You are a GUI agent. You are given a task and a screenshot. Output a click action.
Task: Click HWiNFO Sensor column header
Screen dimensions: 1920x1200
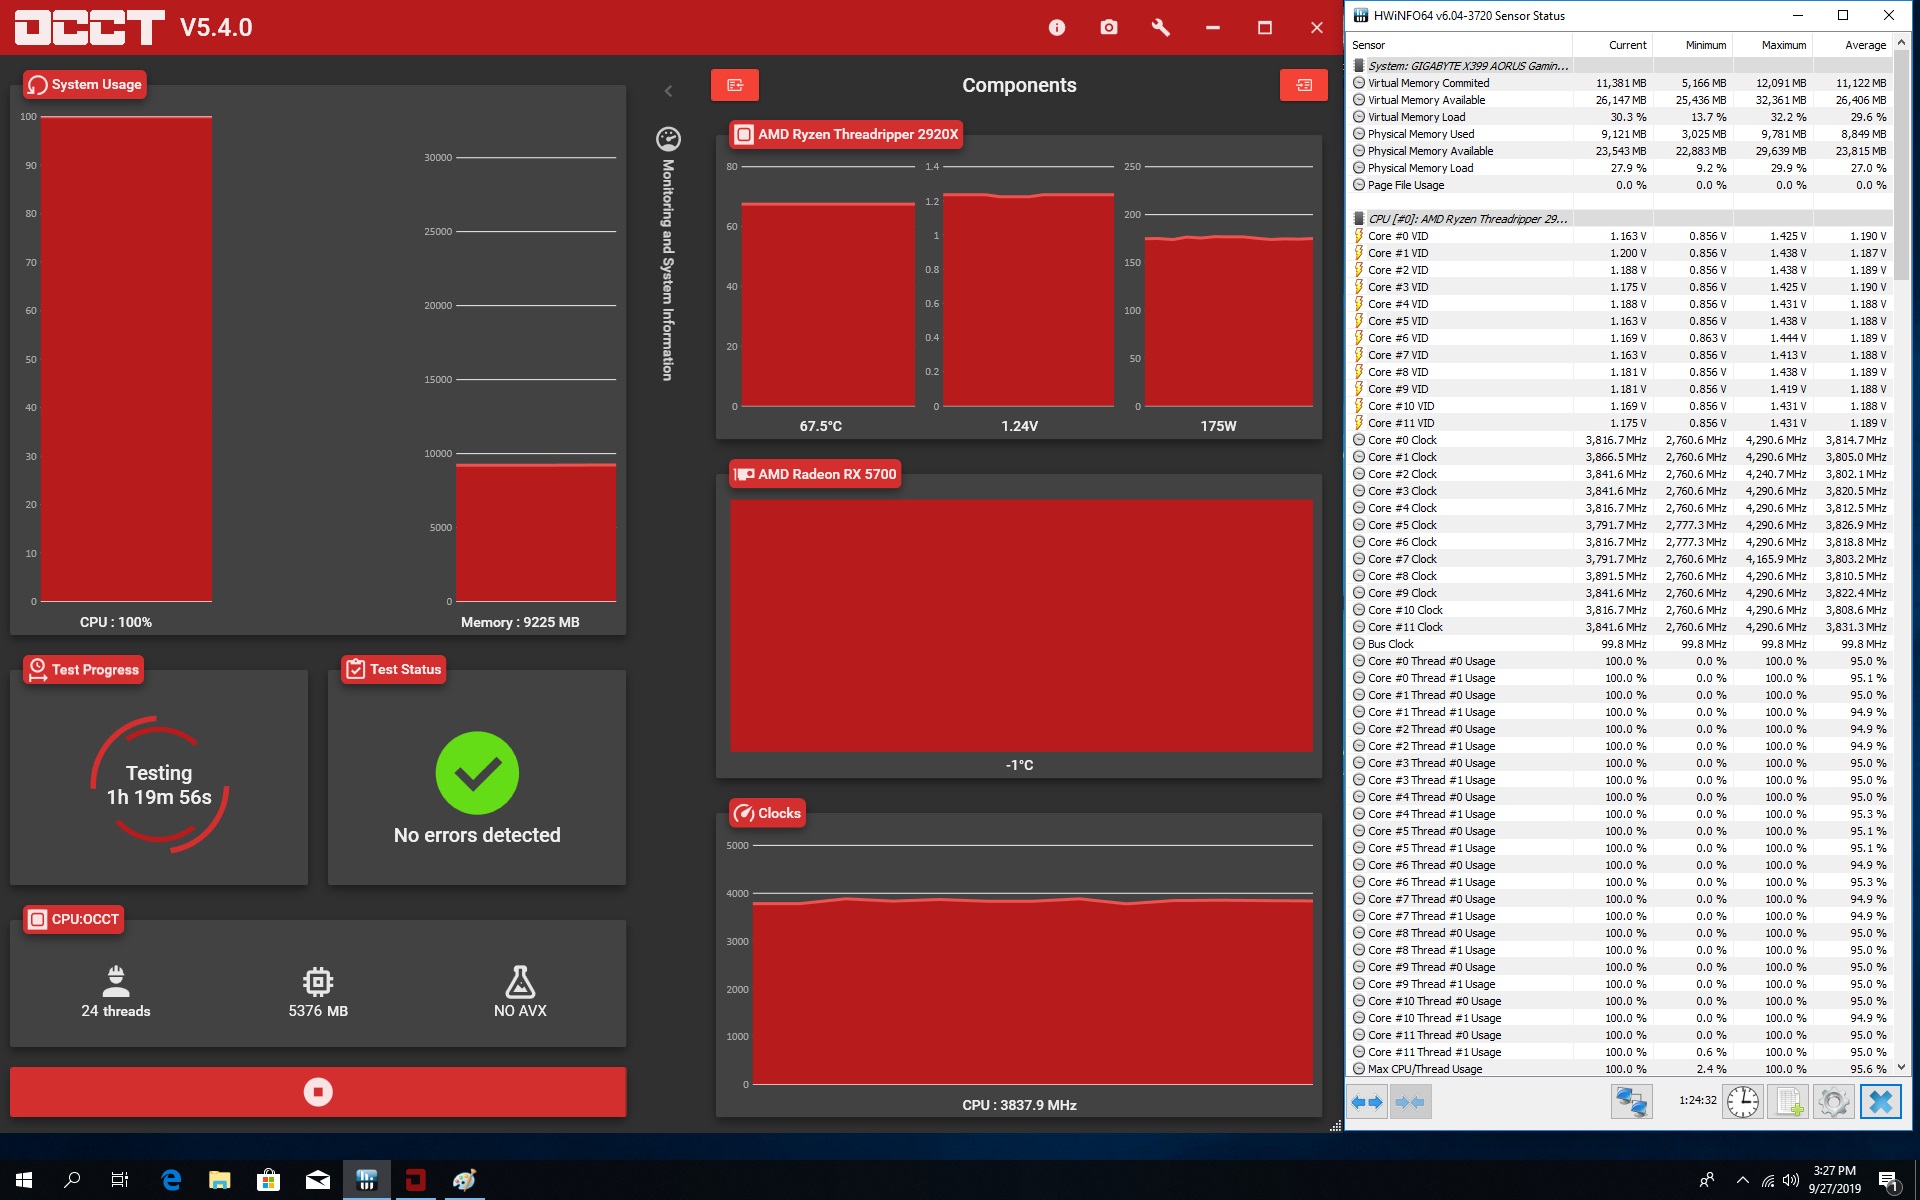point(1459,45)
